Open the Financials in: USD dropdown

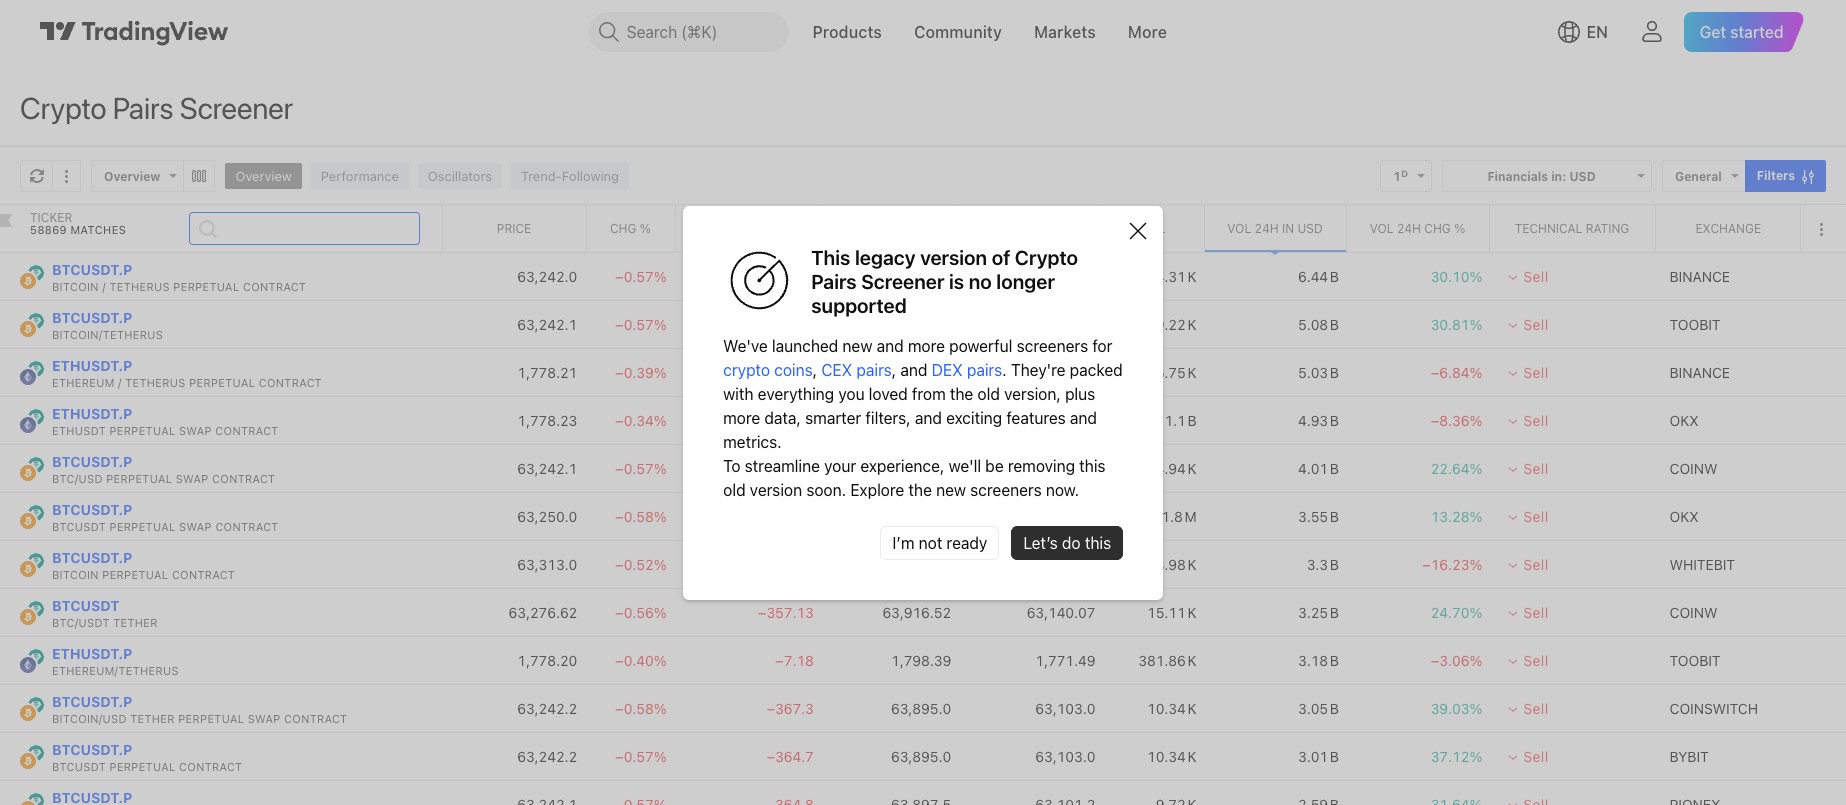(1547, 176)
